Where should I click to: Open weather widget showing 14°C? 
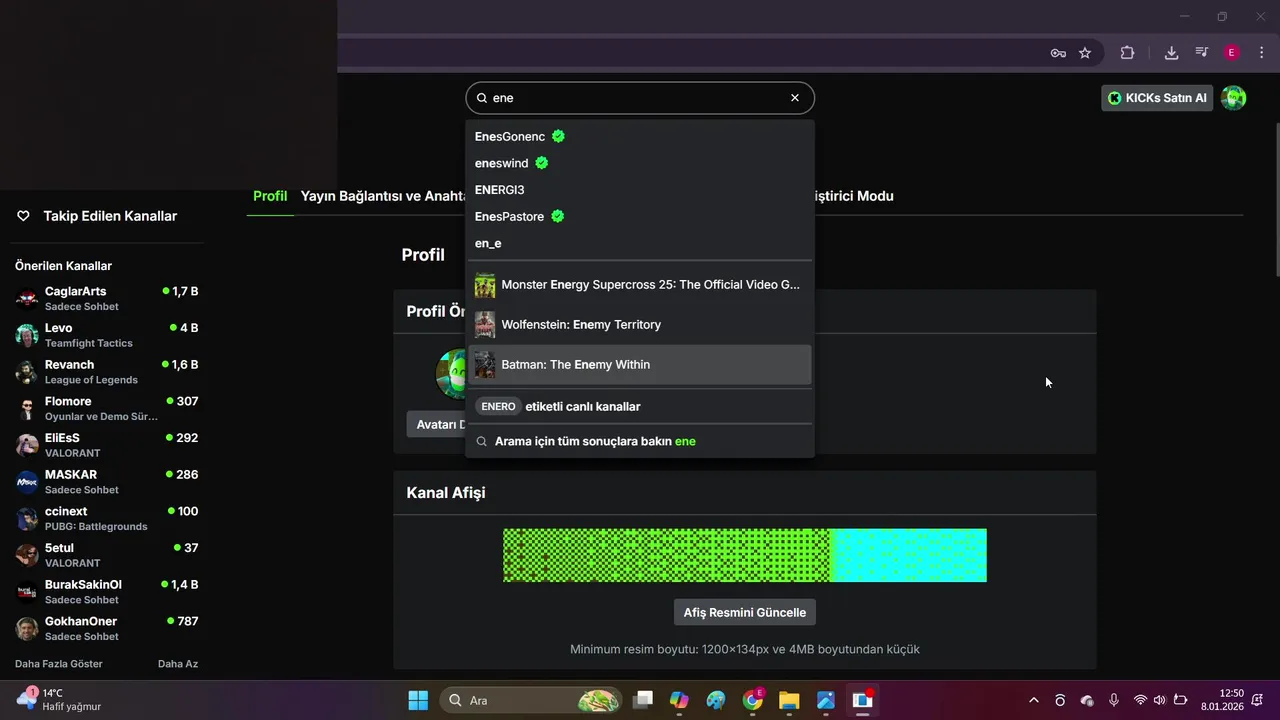pos(60,699)
